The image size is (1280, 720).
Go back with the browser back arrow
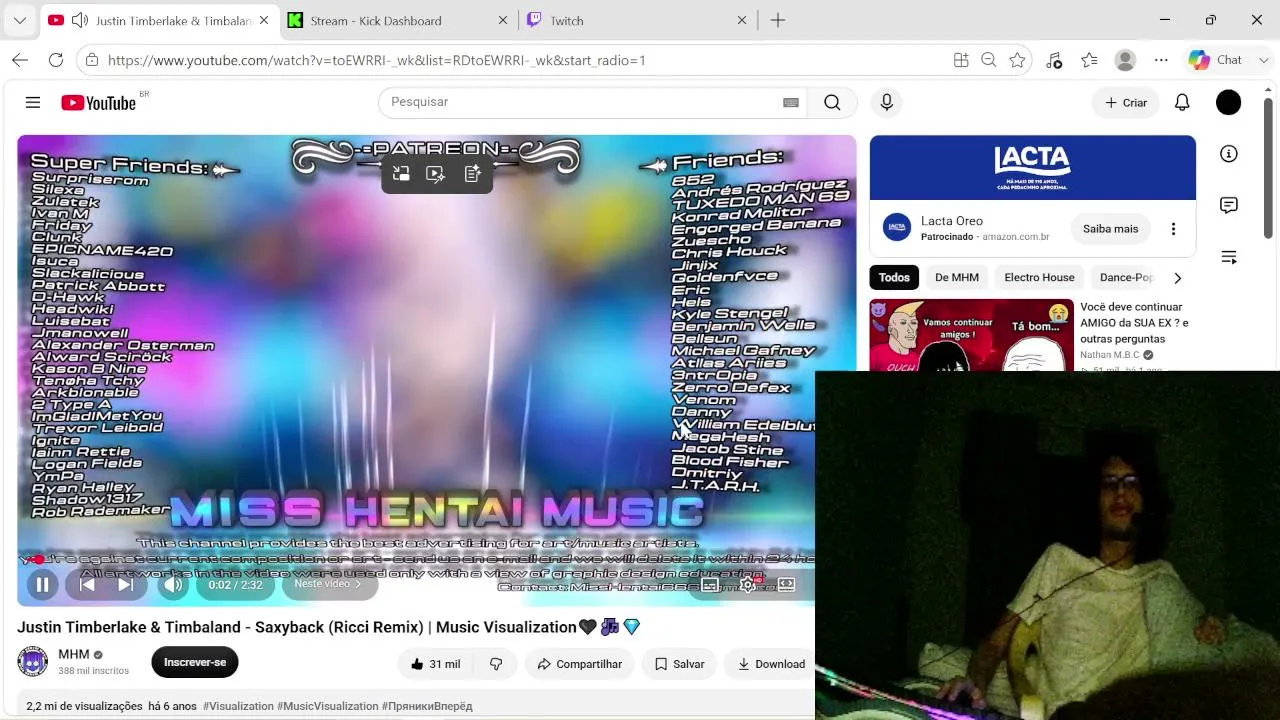pos(20,60)
